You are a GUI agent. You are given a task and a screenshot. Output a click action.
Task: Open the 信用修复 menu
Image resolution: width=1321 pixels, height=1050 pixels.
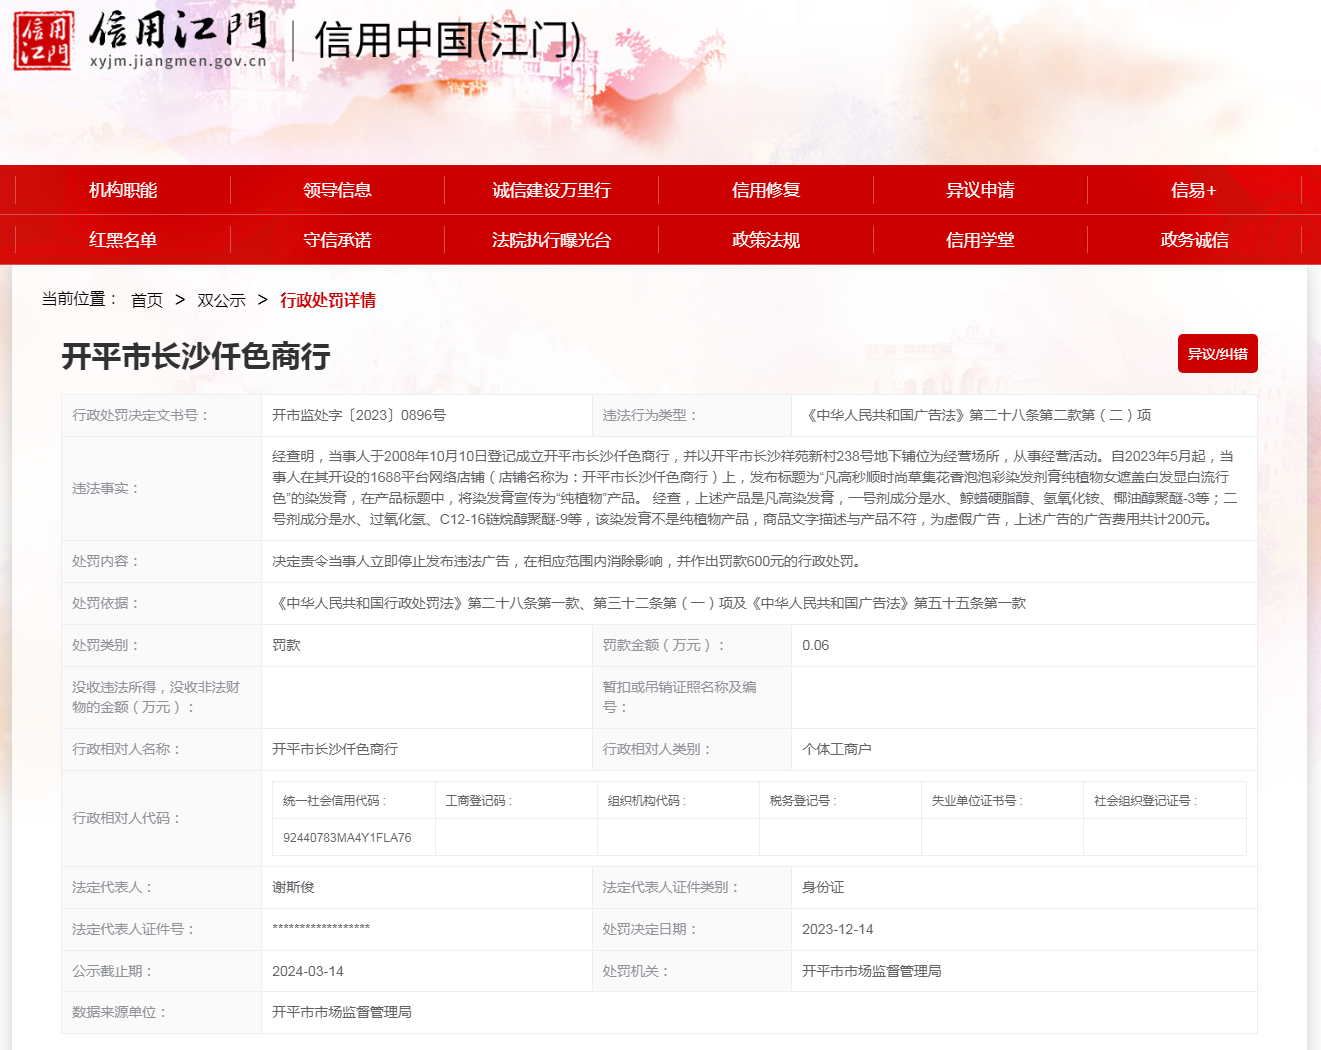[766, 190]
